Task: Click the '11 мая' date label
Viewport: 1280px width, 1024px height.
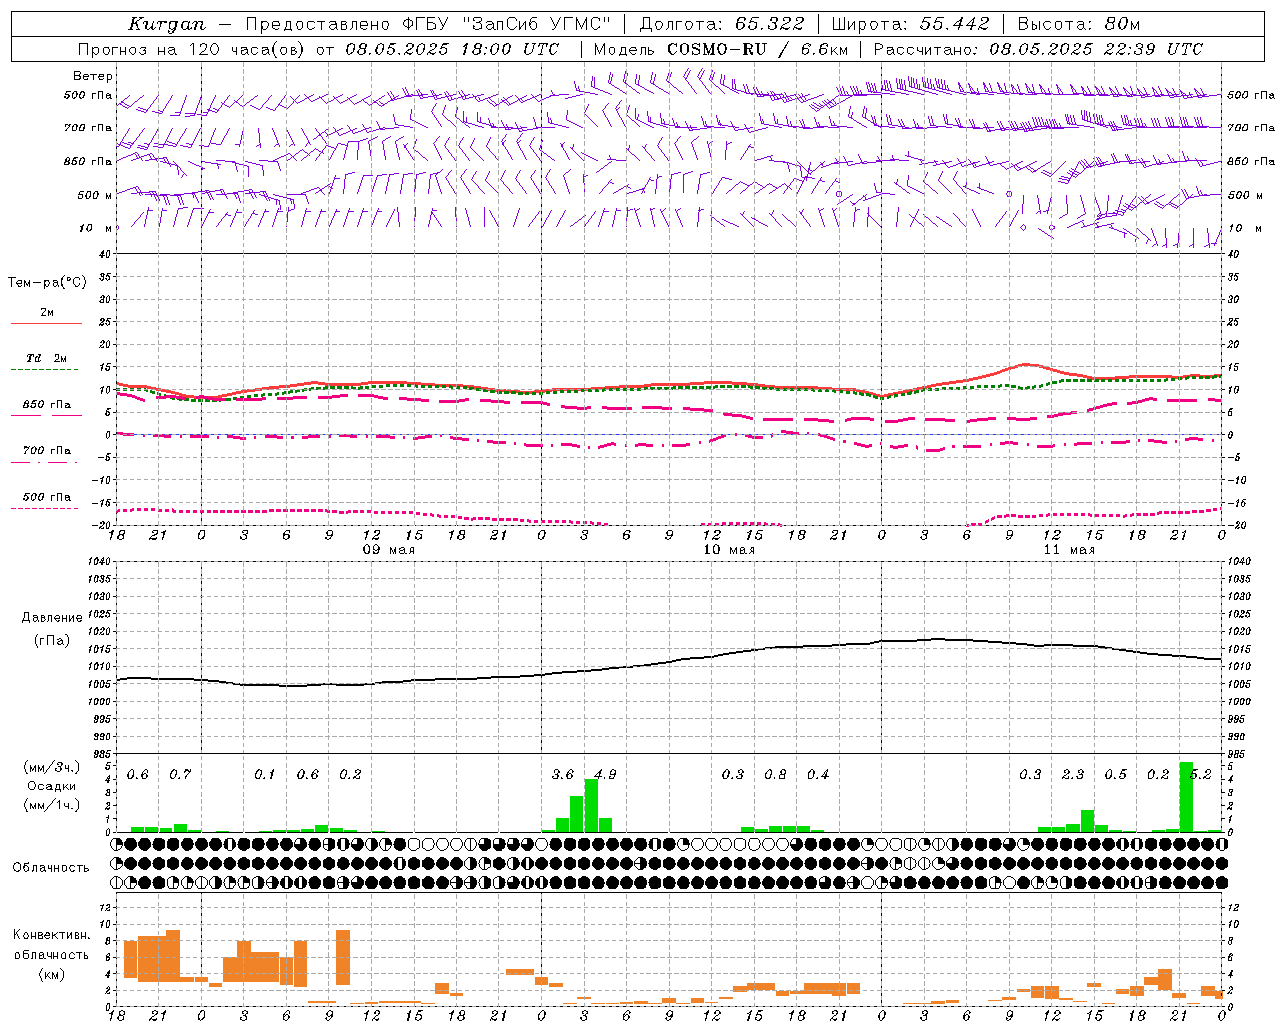Action: [x=1069, y=550]
